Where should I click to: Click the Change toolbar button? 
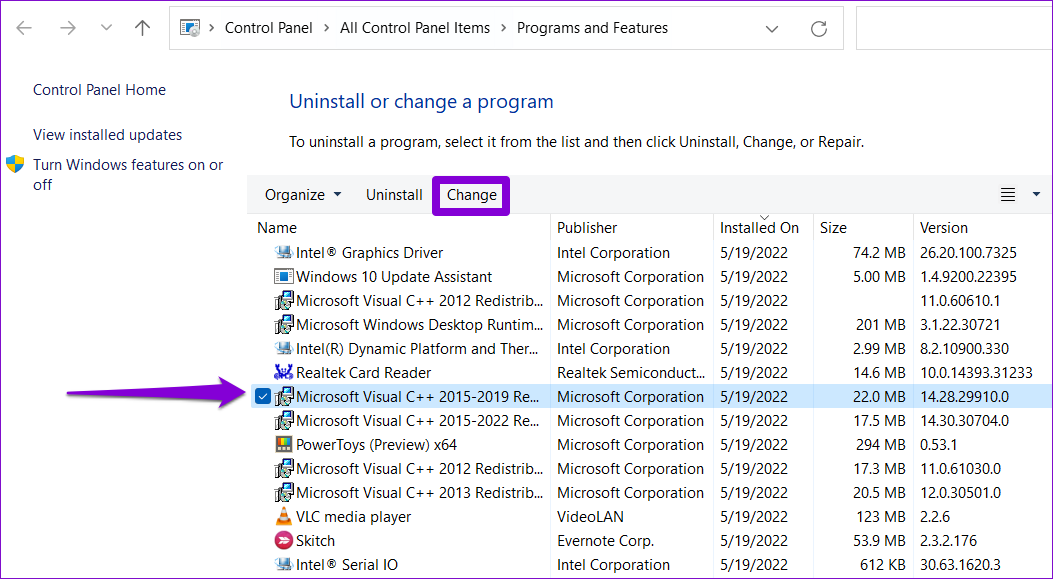pyautogui.click(x=471, y=195)
